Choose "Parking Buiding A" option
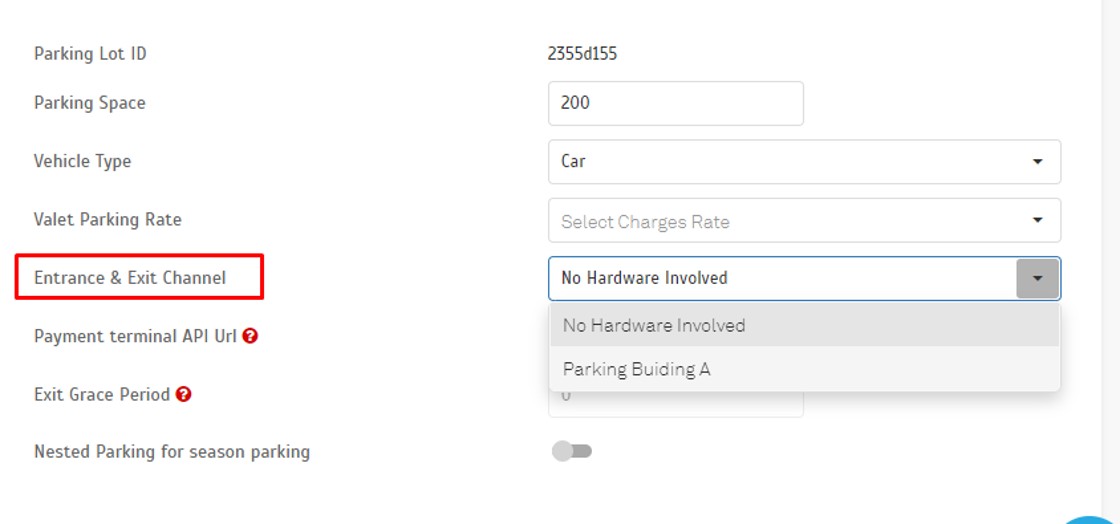Screen dimensions: 1120x524 [636, 369]
